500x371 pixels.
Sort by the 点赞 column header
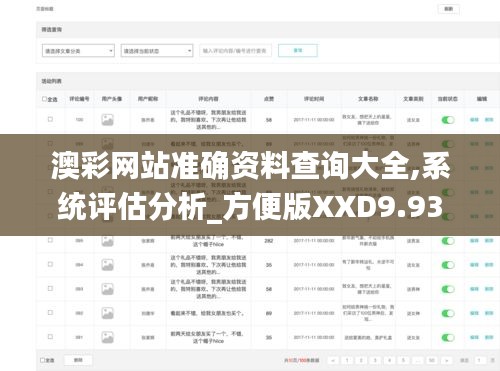269,99
